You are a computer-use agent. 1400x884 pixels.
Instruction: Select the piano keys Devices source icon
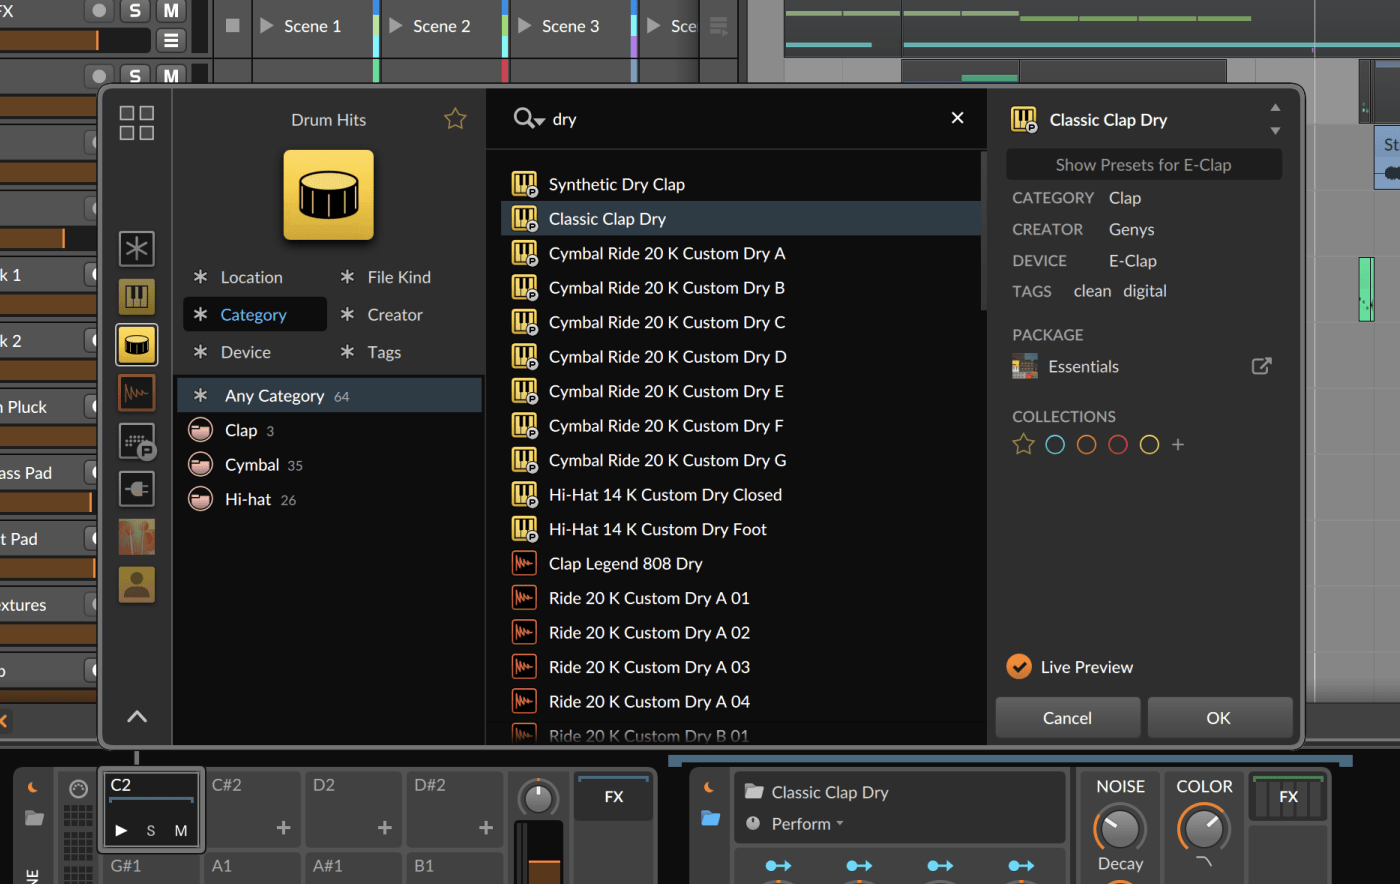coord(137,297)
